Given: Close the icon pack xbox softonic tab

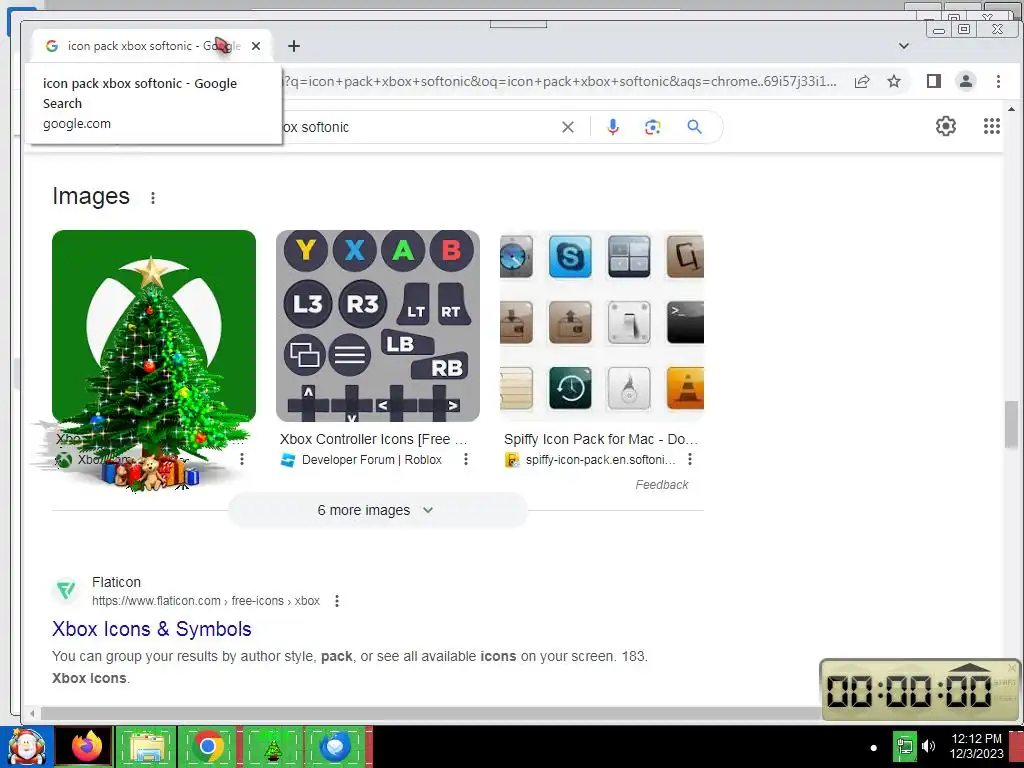Looking at the screenshot, I should (x=256, y=46).
